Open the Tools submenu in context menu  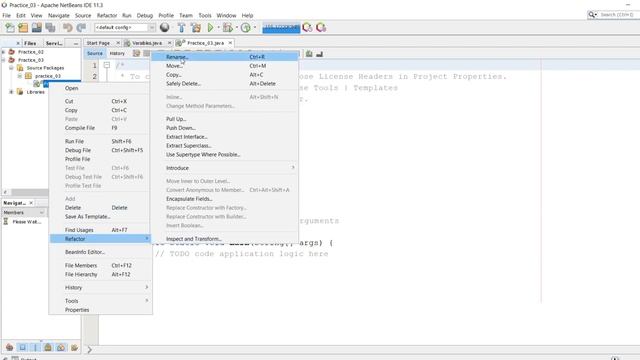point(100,301)
